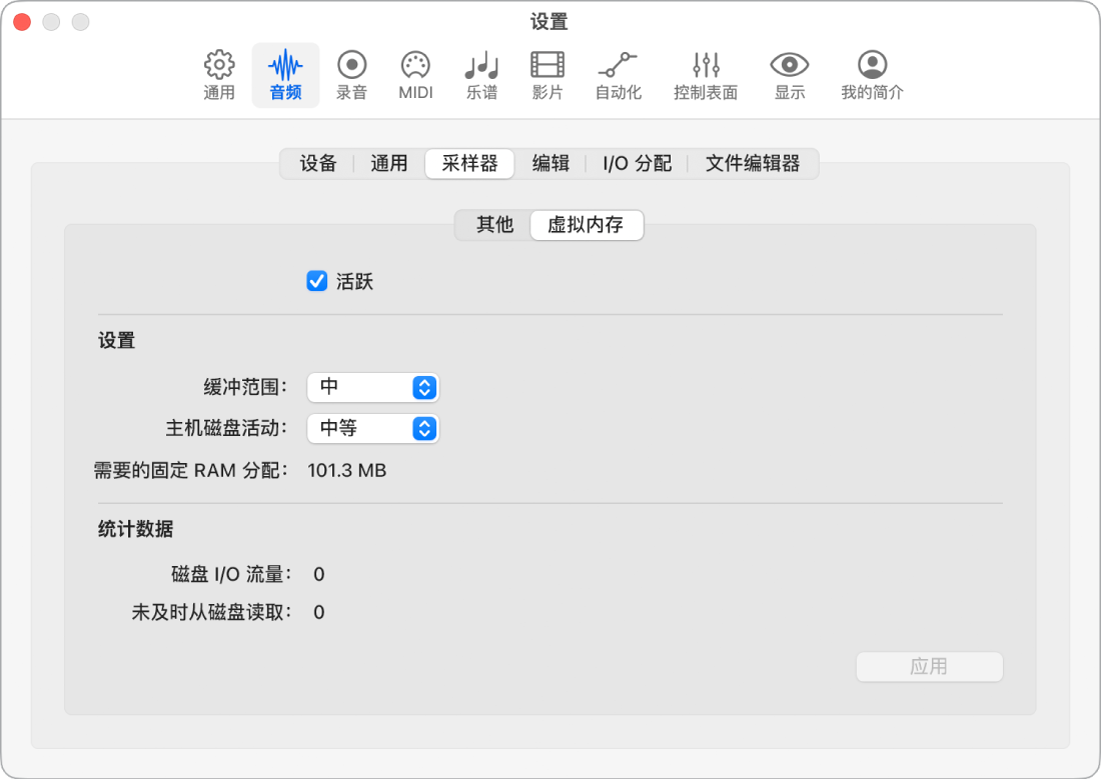The width and height of the screenshot is (1101, 779).
Task: Switch to the 设备 tab
Action: [x=318, y=164]
